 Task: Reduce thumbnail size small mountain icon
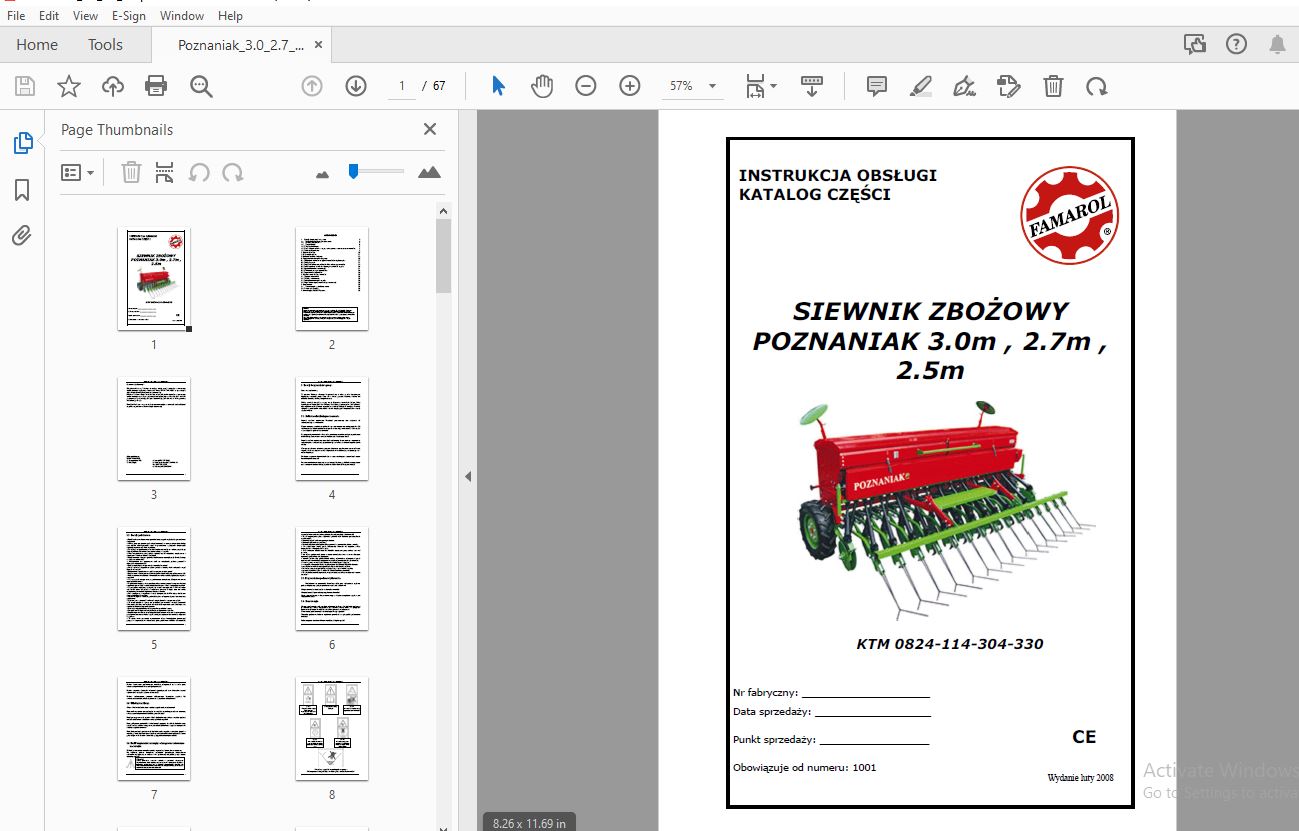coord(322,174)
